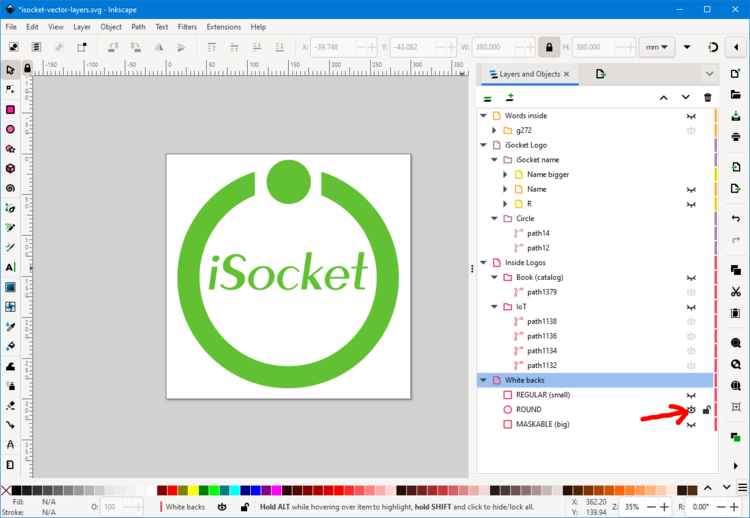The image size is (750, 518).
Task: Add a new layer in Layers panel
Action: coord(510,98)
